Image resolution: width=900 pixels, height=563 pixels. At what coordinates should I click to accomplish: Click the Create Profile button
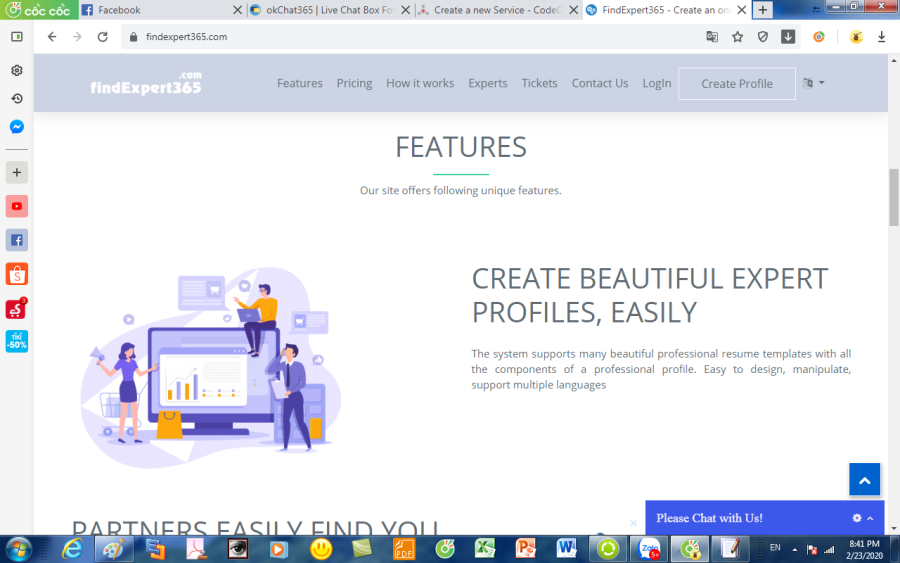coord(737,84)
